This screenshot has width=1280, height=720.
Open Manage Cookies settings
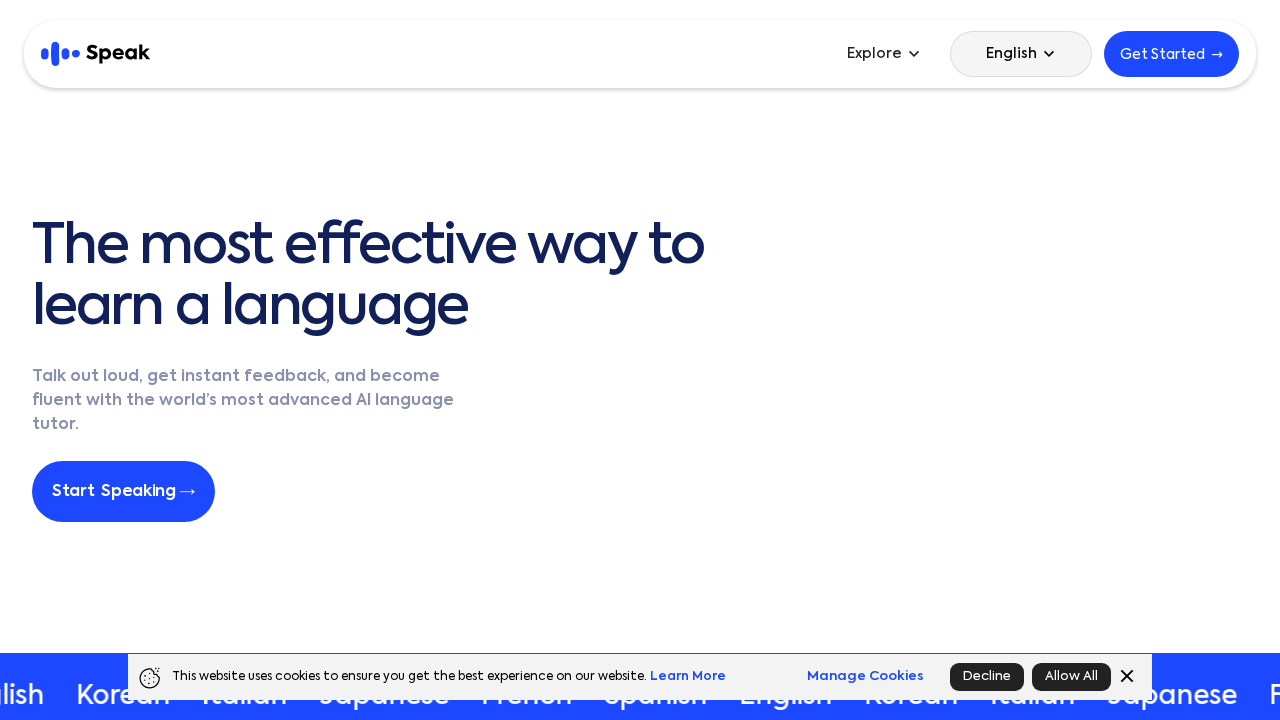click(865, 675)
